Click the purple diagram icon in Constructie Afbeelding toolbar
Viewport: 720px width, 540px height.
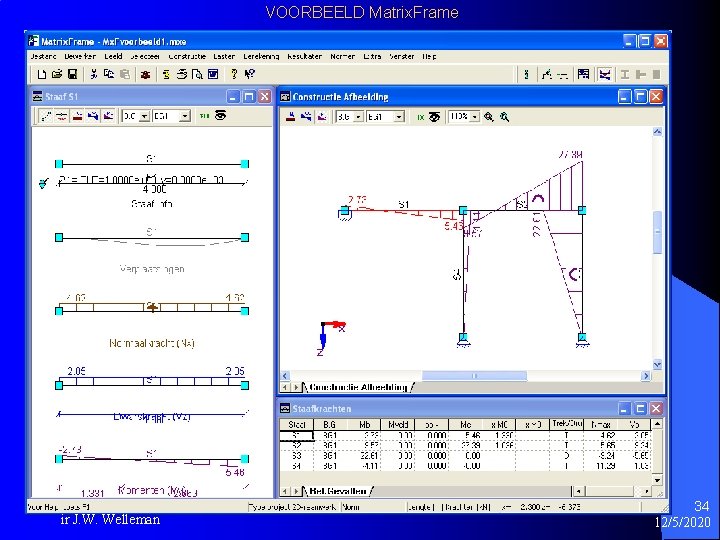click(x=321, y=117)
